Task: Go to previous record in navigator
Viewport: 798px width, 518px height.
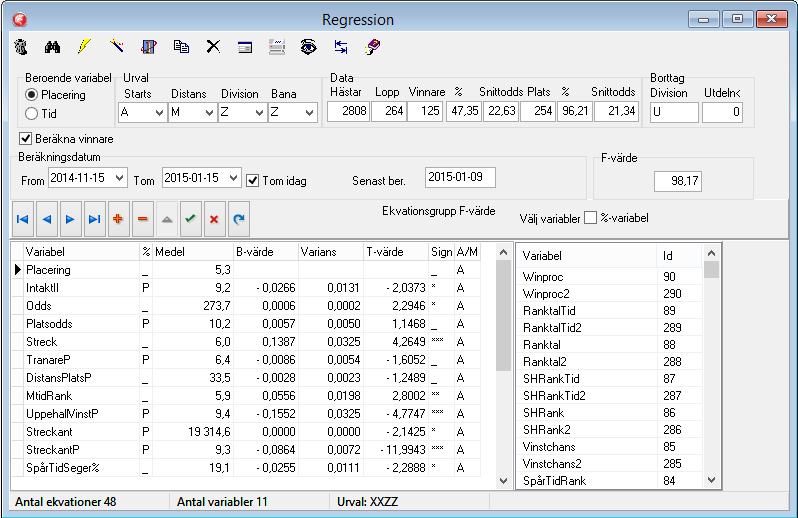Action: [46, 219]
